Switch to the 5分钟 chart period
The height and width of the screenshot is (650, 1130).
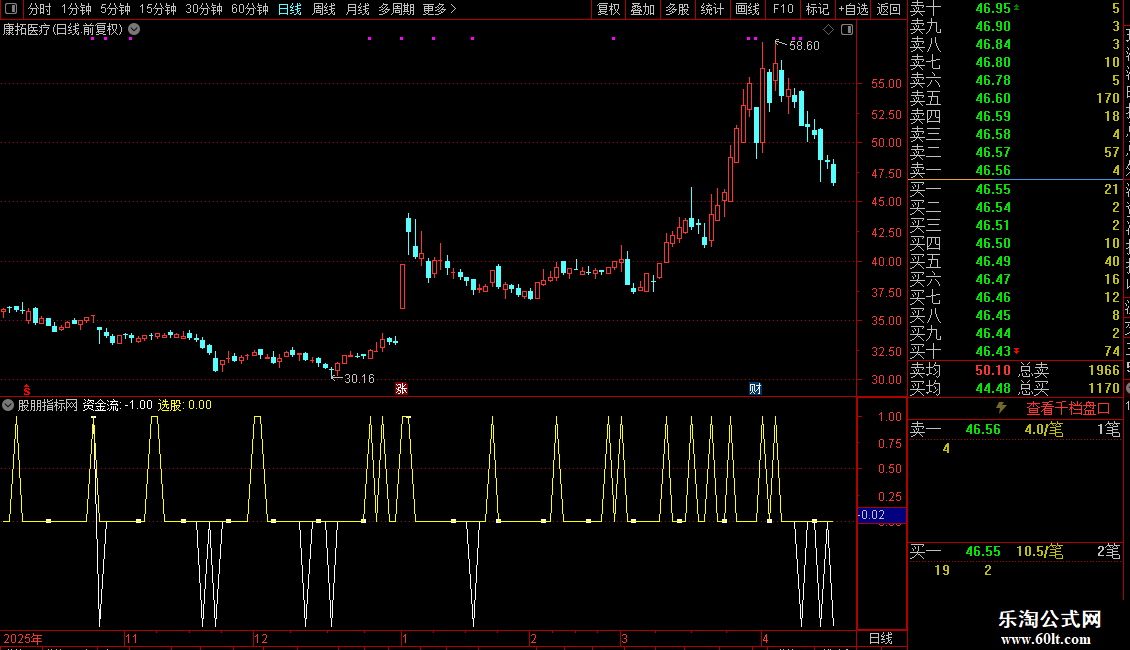click(x=115, y=9)
